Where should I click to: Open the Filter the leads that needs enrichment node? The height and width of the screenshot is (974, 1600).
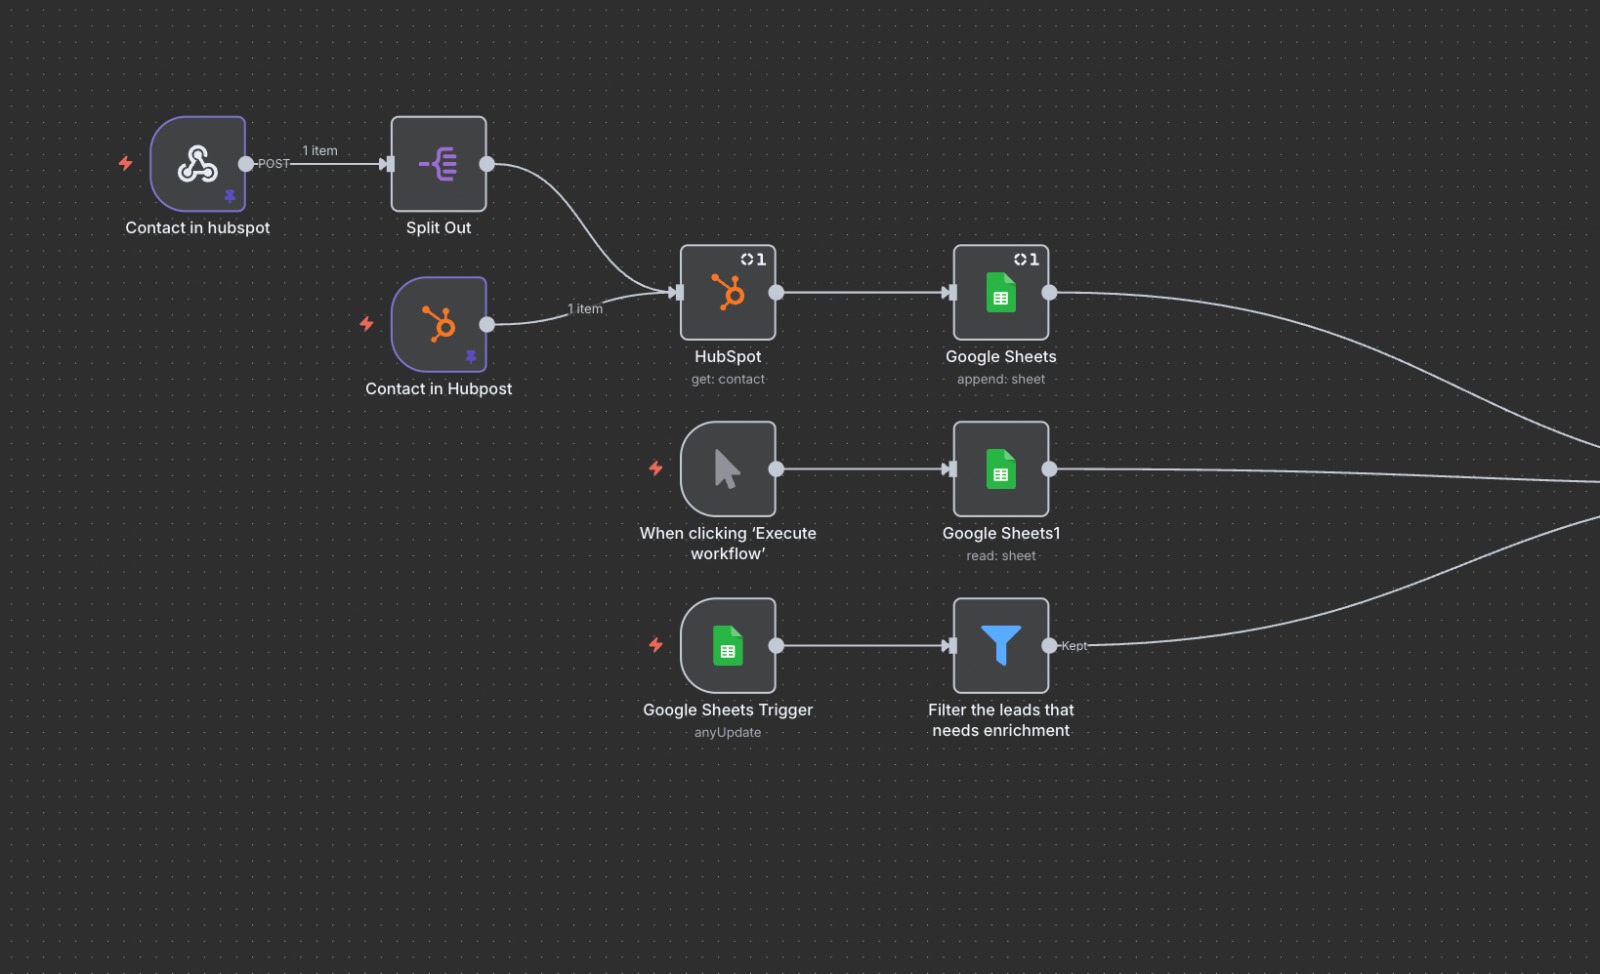coord(1000,646)
